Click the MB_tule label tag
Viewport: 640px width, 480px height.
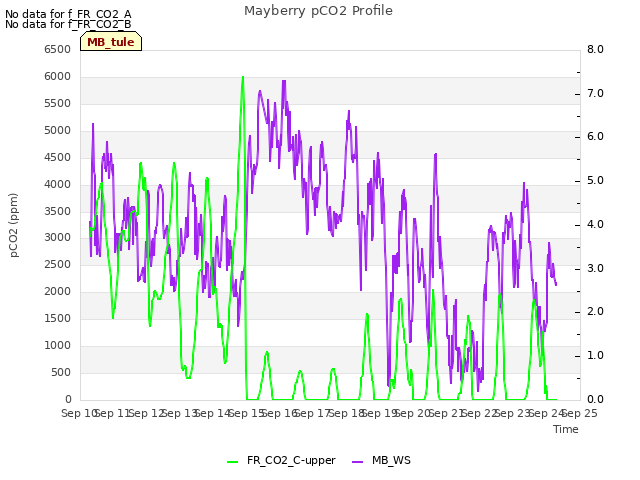(x=111, y=42)
